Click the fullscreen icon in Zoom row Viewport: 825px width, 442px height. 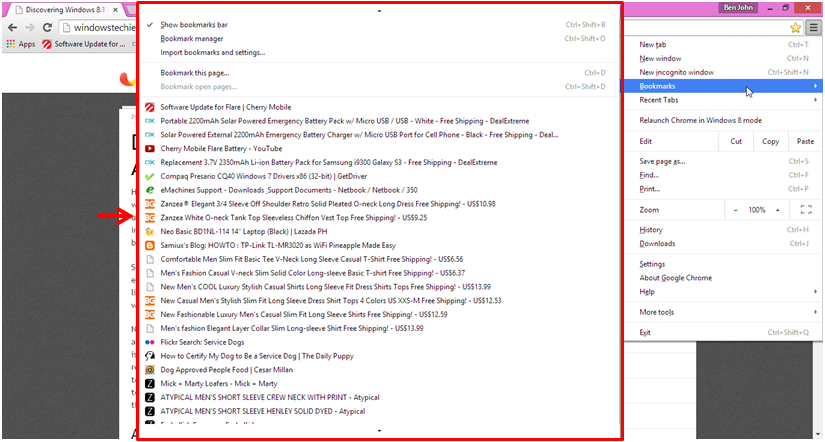[806, 209]
